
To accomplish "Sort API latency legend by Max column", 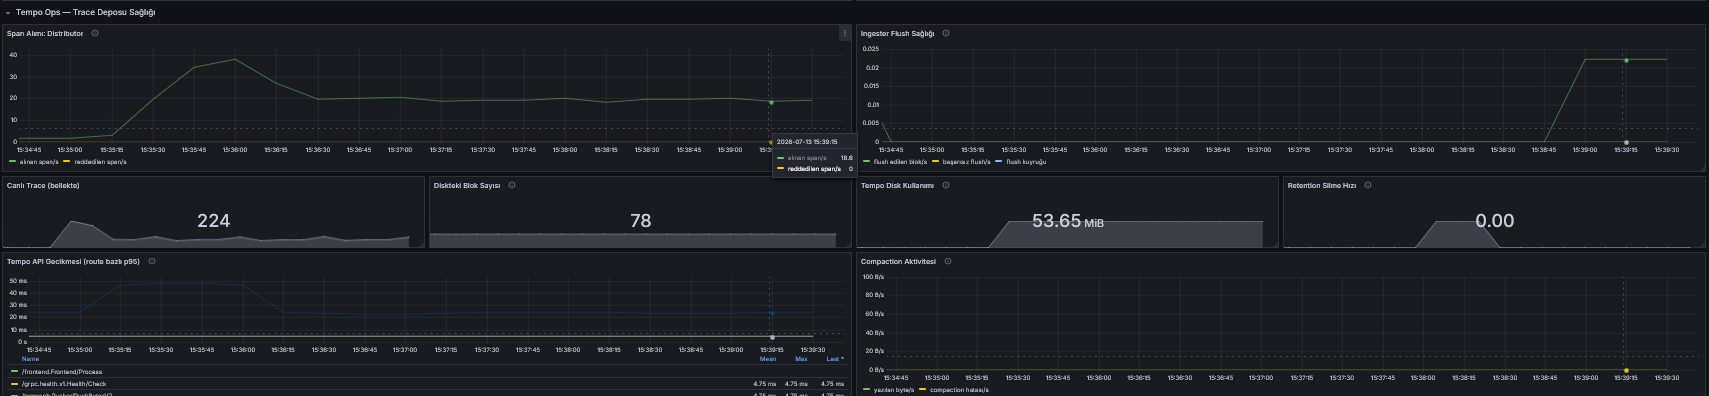I will click(x=801, y=359).
